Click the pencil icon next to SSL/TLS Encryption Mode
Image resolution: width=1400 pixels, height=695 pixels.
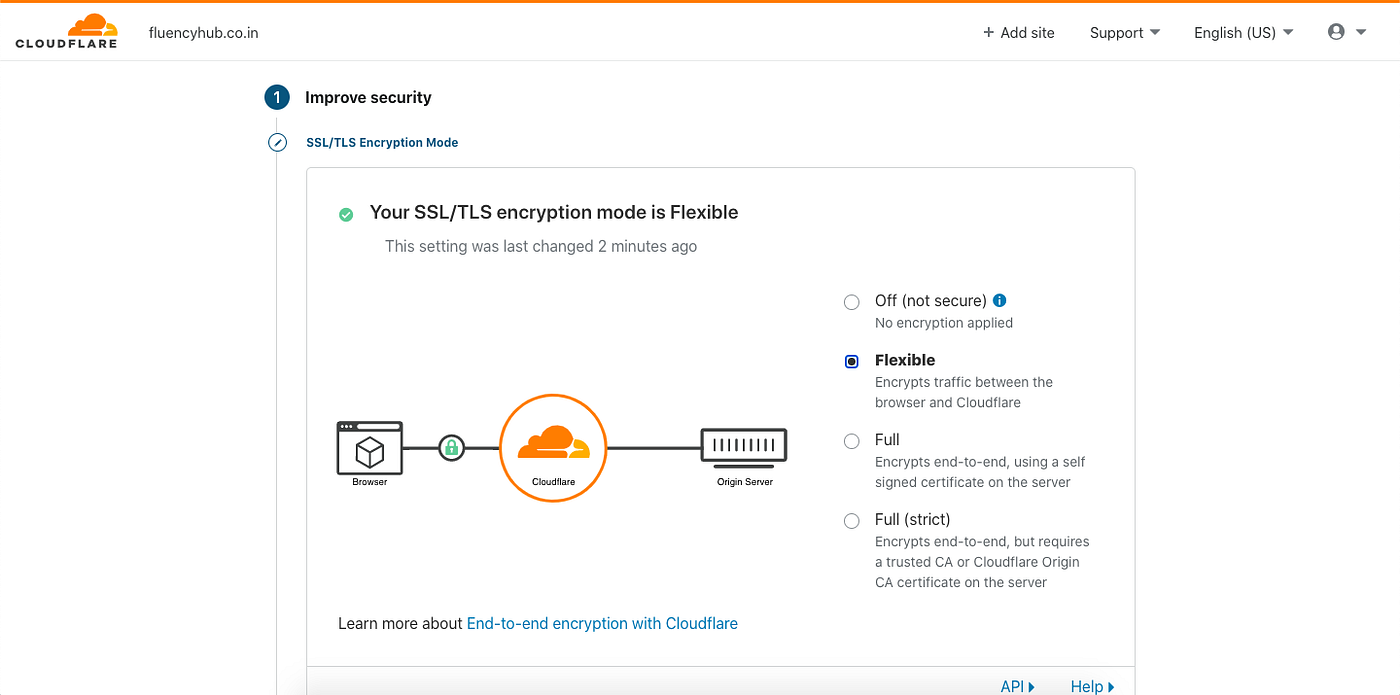pos(277,142)
